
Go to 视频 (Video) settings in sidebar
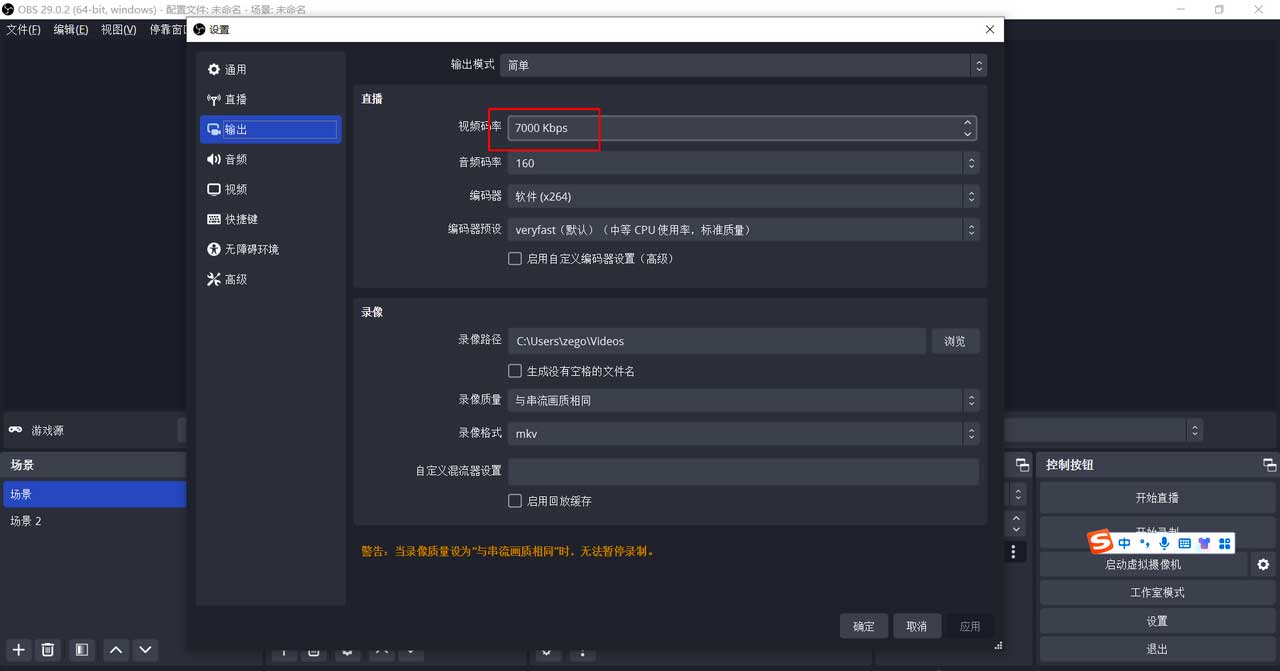click(235, 190)
